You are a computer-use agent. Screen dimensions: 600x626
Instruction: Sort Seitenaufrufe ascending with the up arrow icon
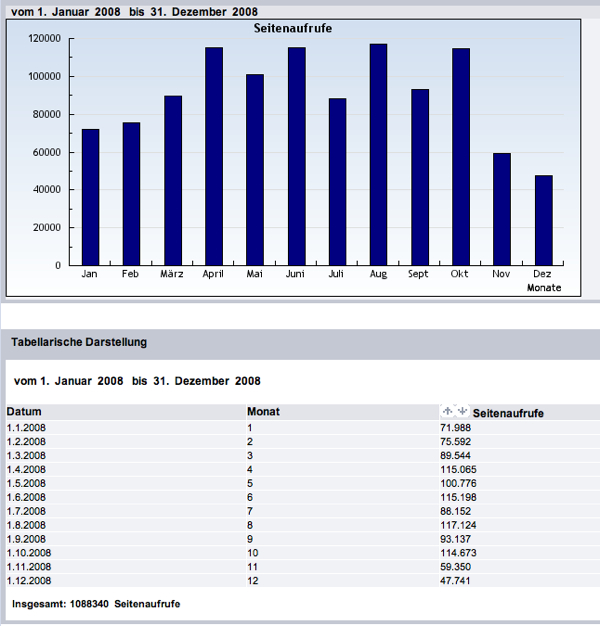point(448,411)
